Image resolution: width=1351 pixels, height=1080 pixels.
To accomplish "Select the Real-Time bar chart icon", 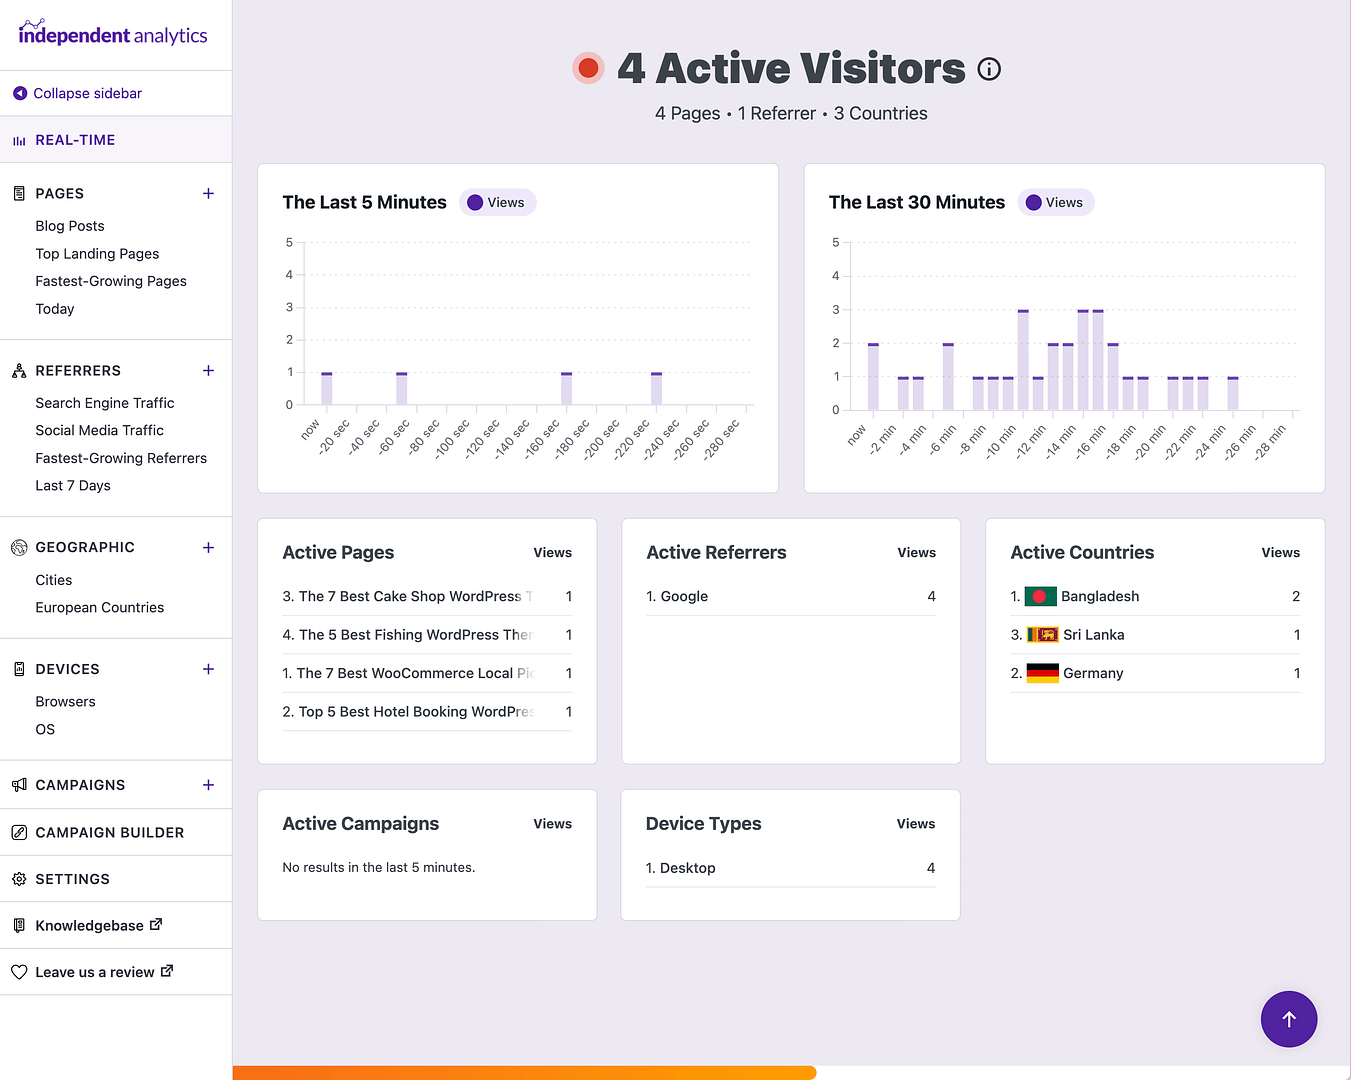I will (x=18, y=140).
